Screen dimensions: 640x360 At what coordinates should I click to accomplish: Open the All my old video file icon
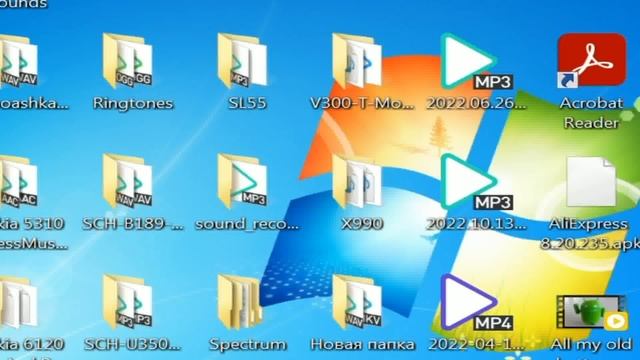click(592, 312)
